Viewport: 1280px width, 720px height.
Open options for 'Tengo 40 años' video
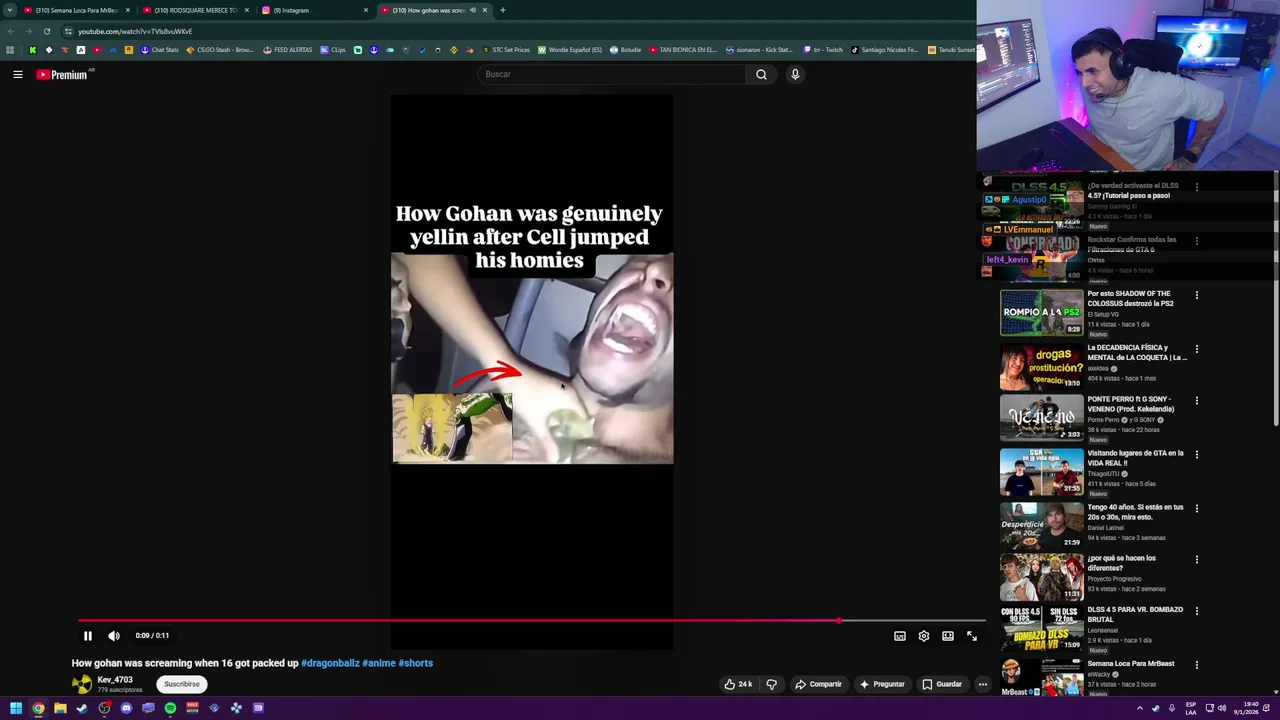(1196, 508)
